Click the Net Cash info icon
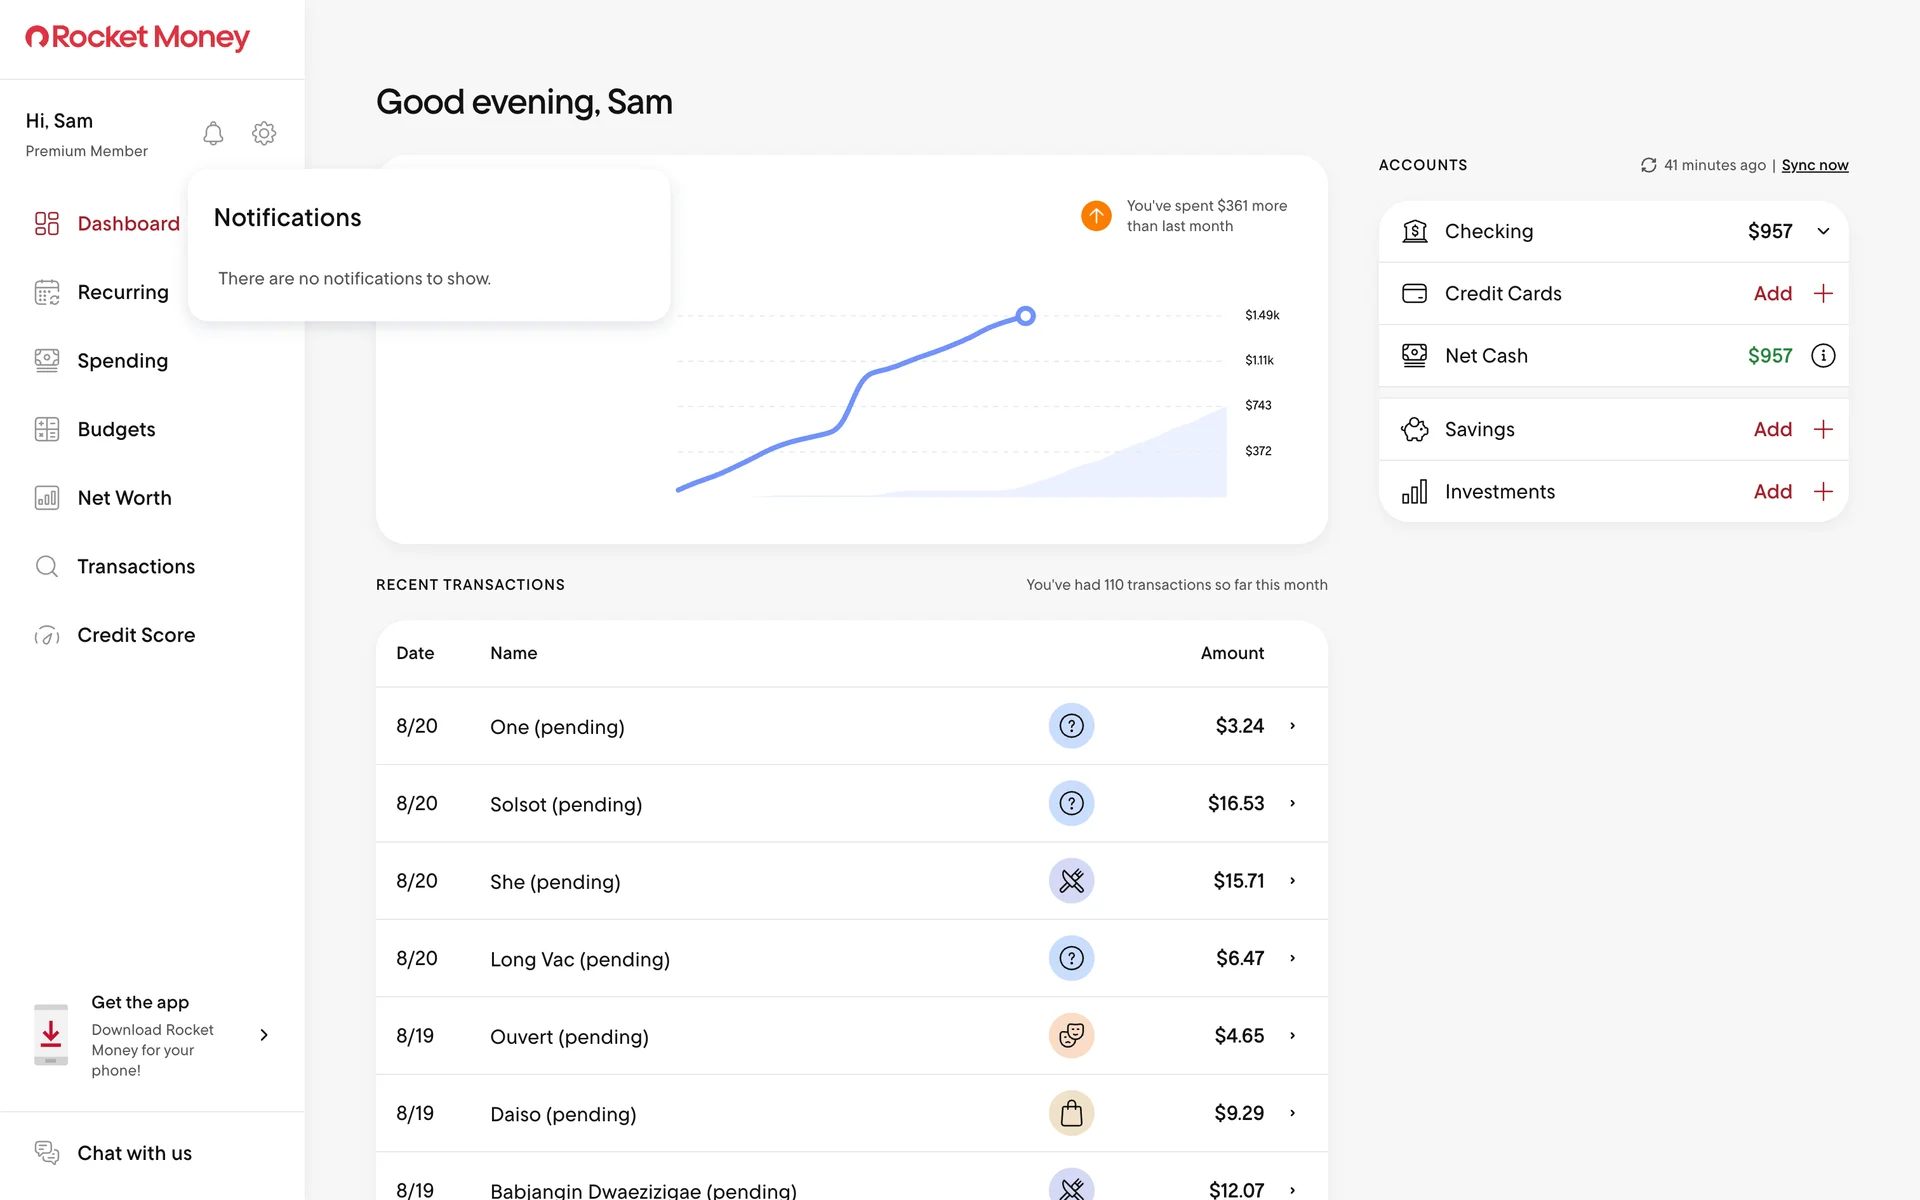 coord(1823,356)
